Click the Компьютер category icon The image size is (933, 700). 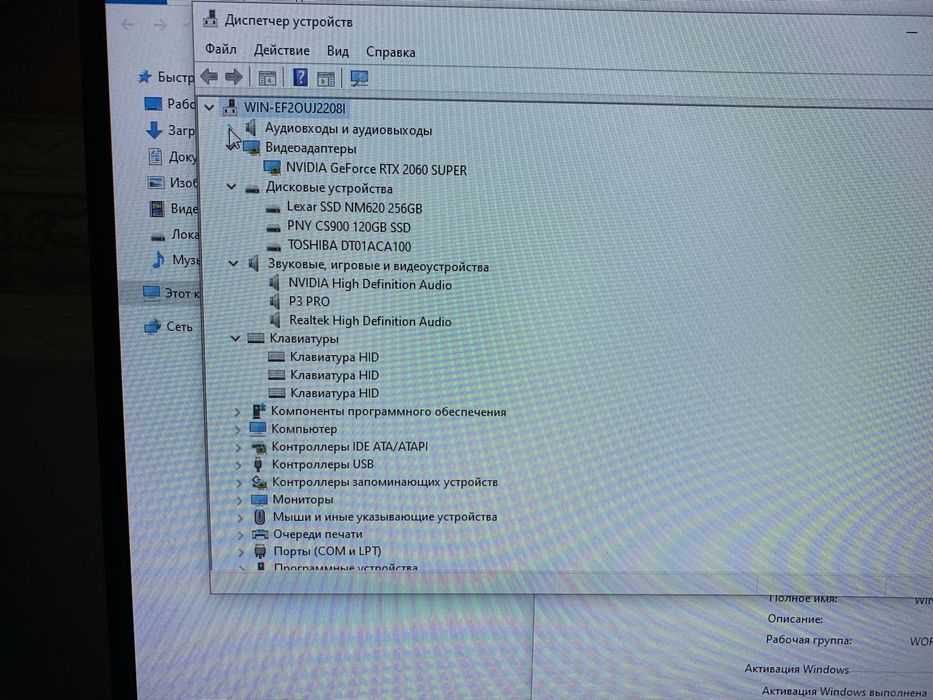(x=258, y=429)
